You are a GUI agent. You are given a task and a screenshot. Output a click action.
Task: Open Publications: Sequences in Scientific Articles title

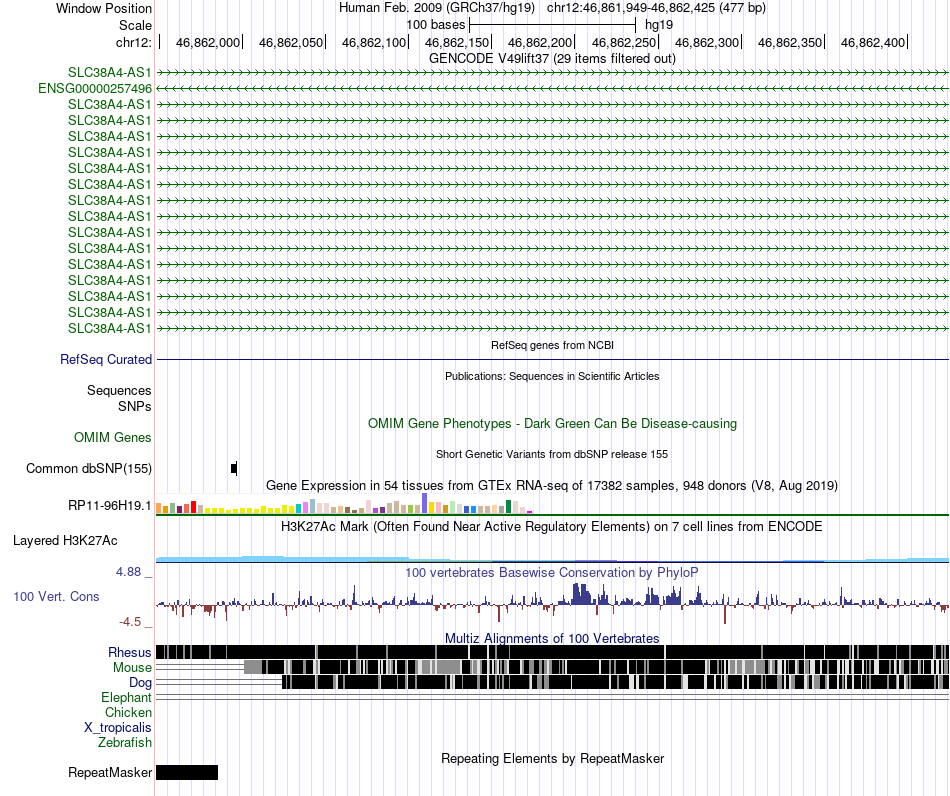click(552, 376)
